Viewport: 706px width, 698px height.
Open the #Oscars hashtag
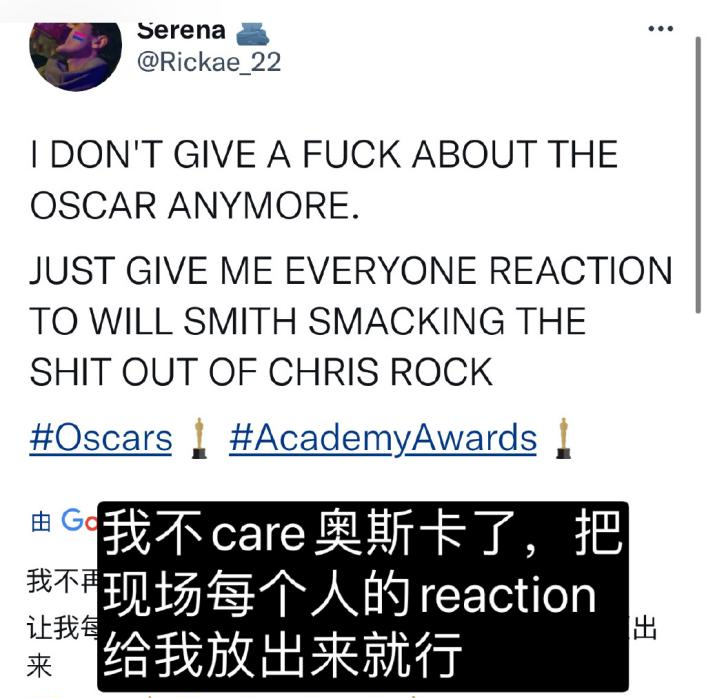pos(101,438)
